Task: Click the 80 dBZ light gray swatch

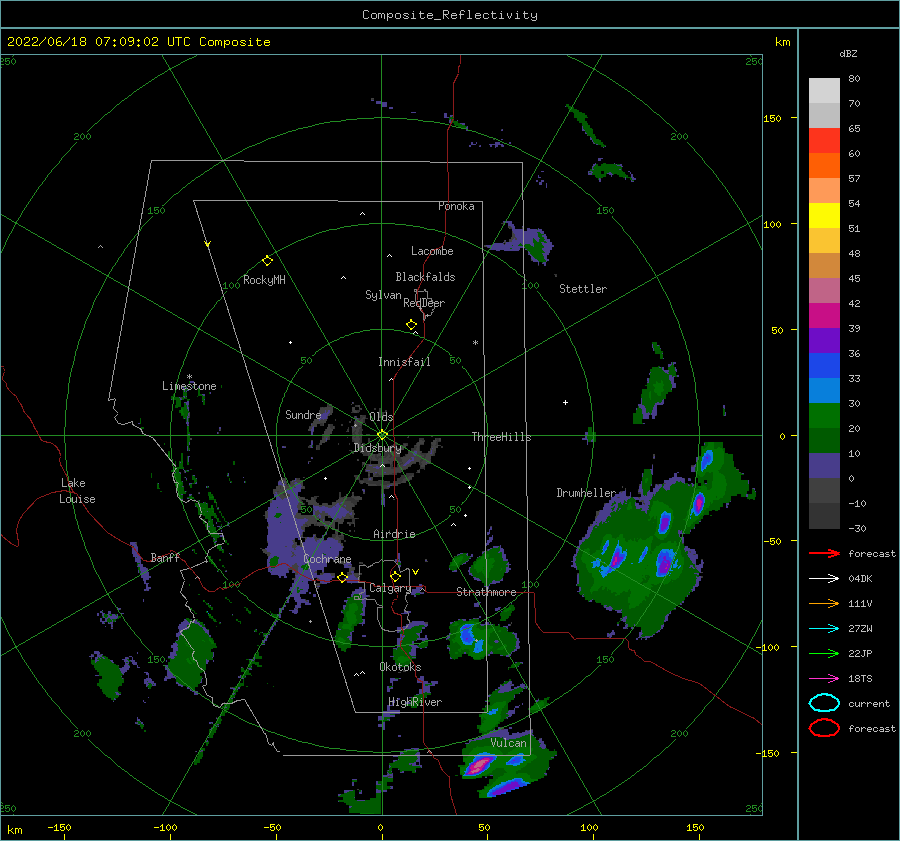Action: (824, 90)
